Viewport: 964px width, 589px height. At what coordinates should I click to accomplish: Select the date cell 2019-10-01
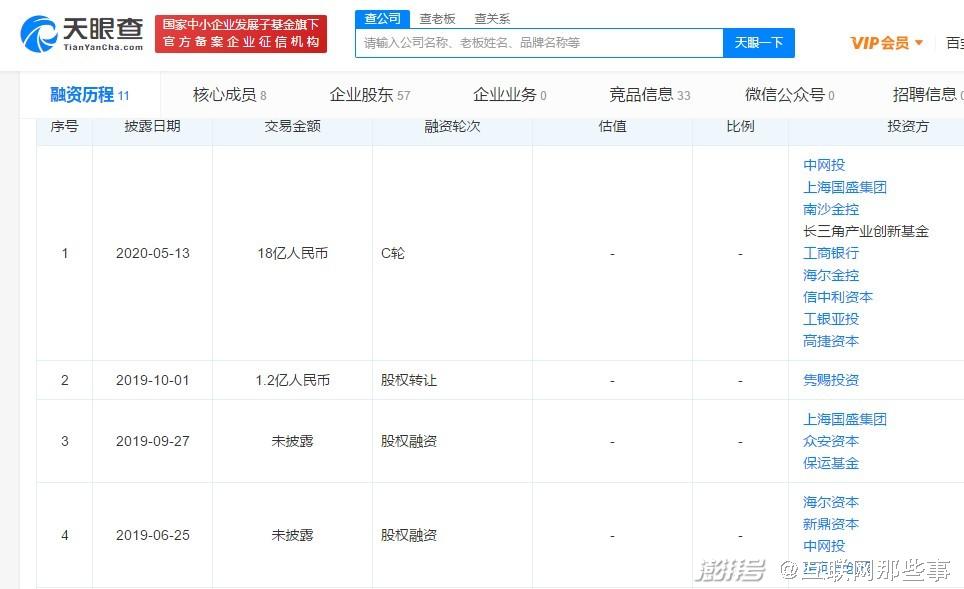[x=152, y=381]
